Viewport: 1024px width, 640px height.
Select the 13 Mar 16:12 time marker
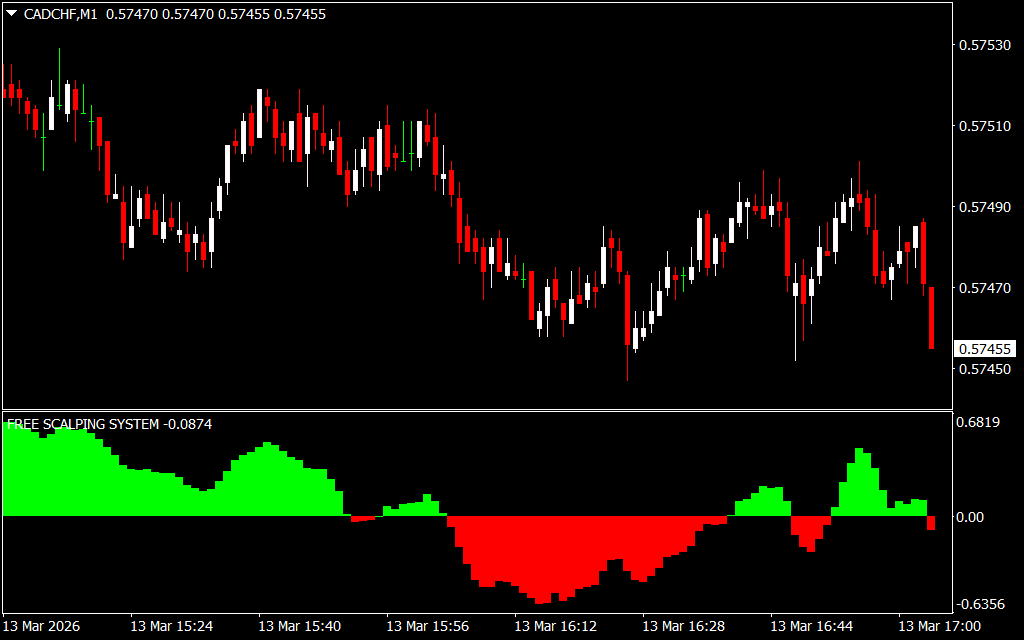coord(555,626)
